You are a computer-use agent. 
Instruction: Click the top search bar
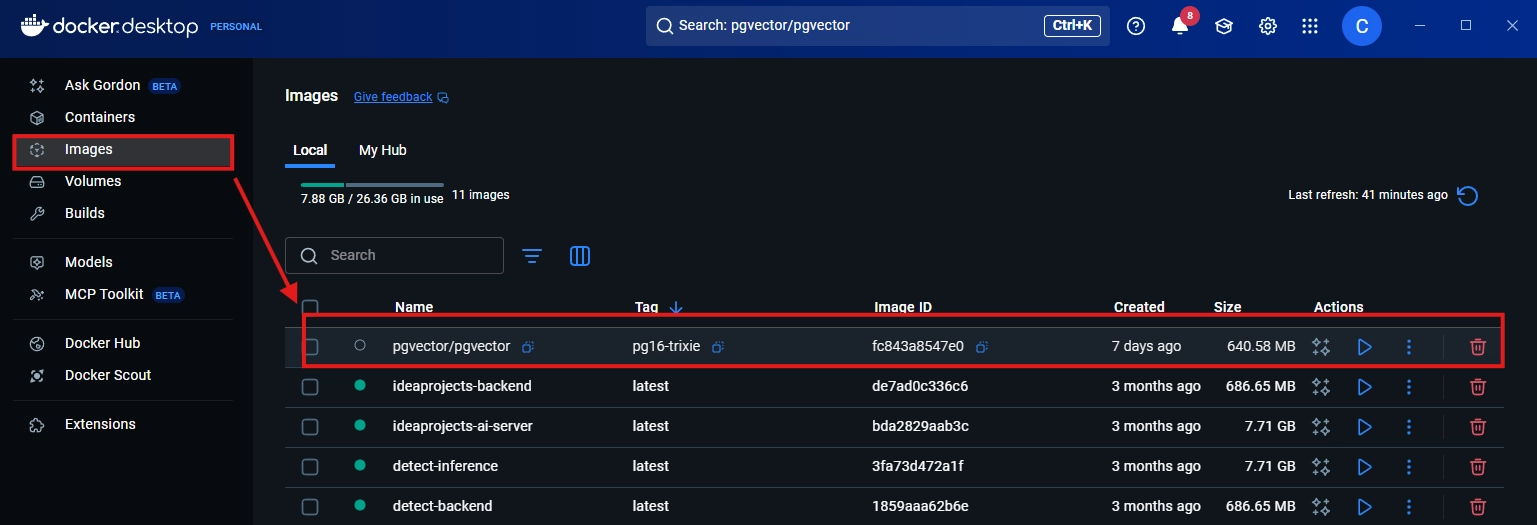(x=877, y=25)
